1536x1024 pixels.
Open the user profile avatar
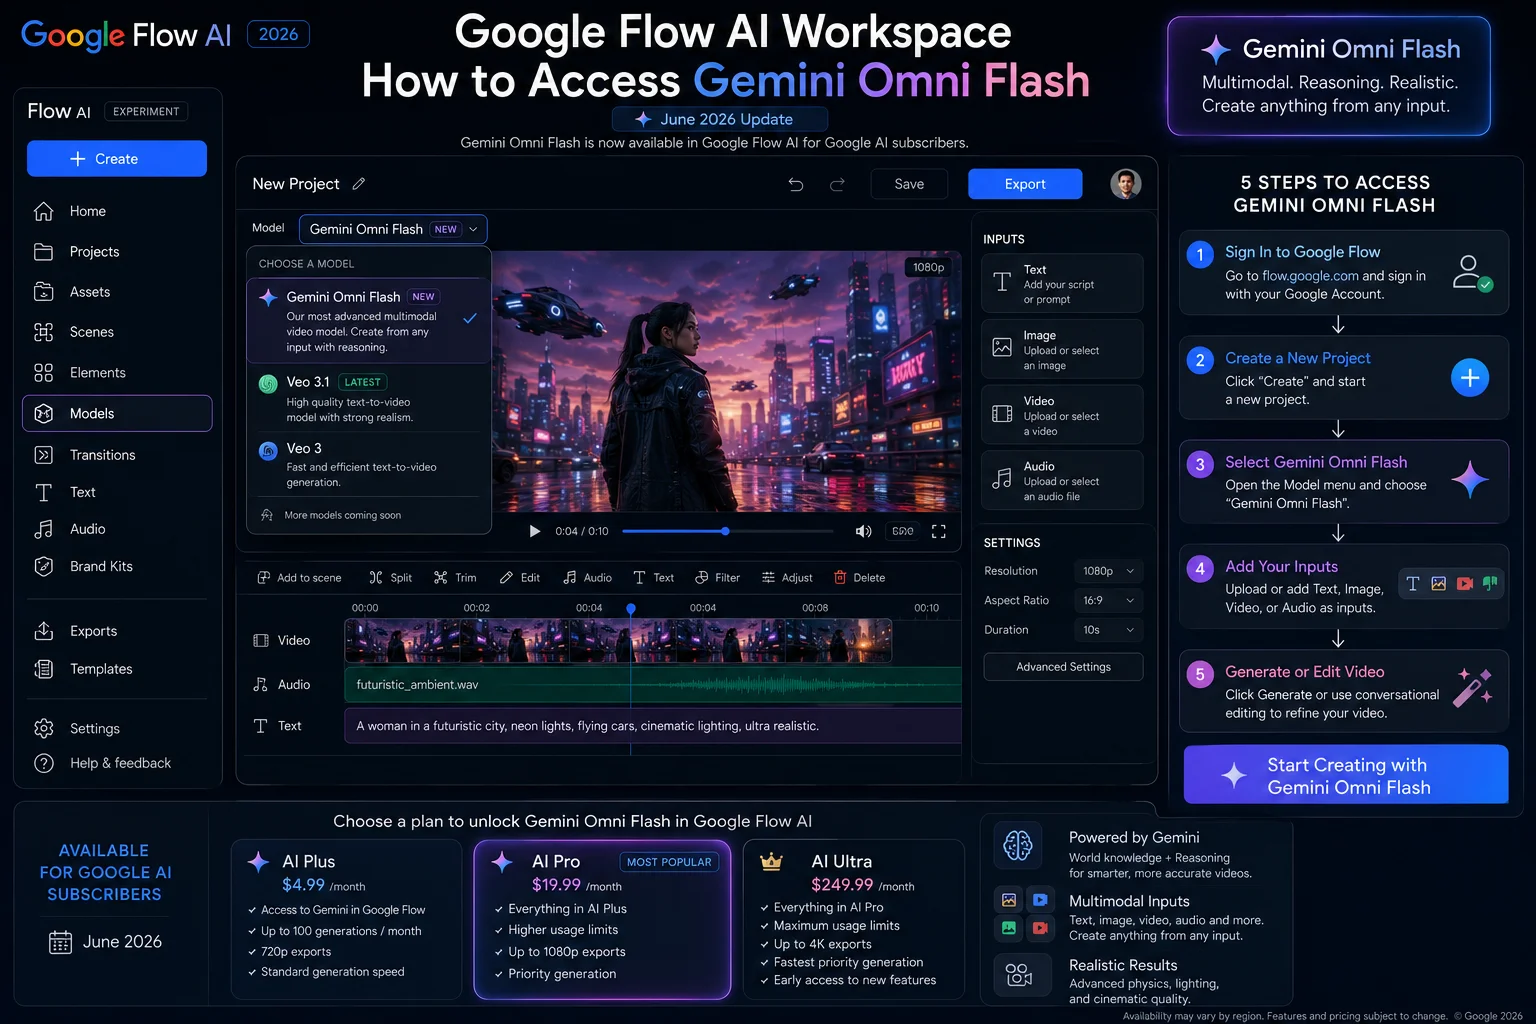pos(1126,184)
